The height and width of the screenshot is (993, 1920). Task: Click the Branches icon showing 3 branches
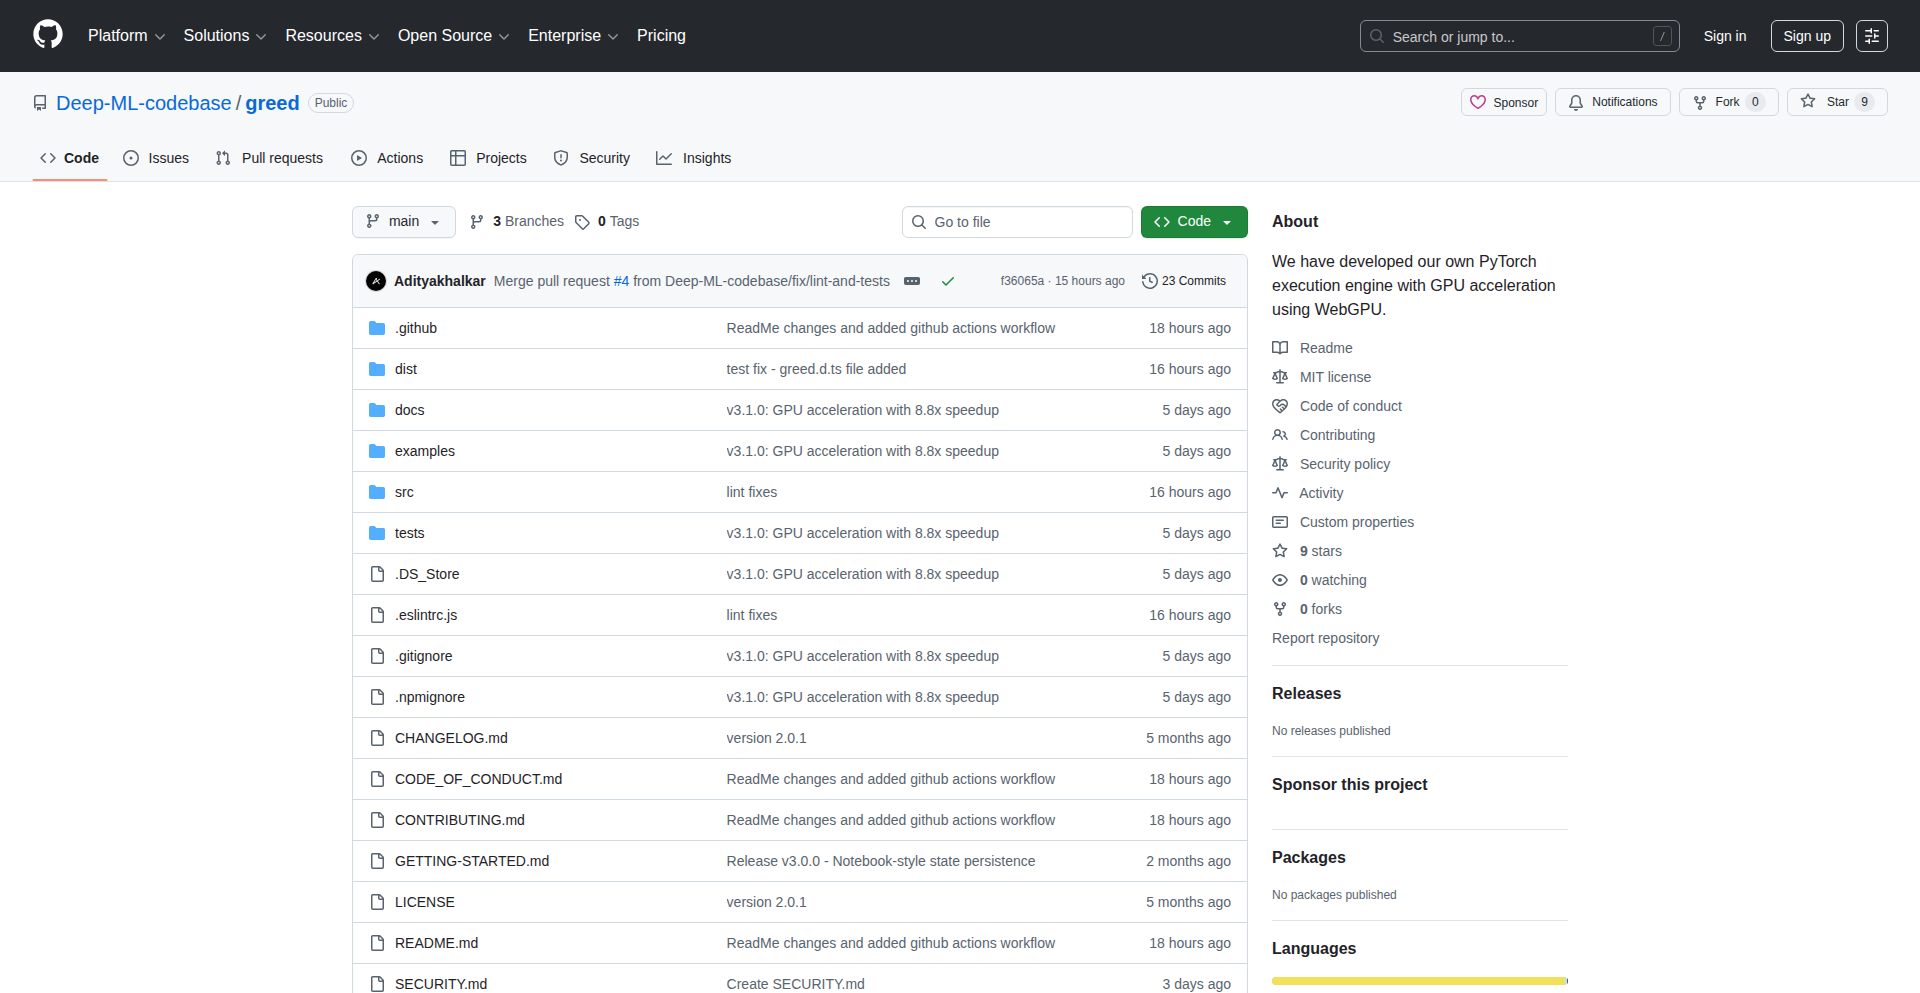click(x=477, y=221)
